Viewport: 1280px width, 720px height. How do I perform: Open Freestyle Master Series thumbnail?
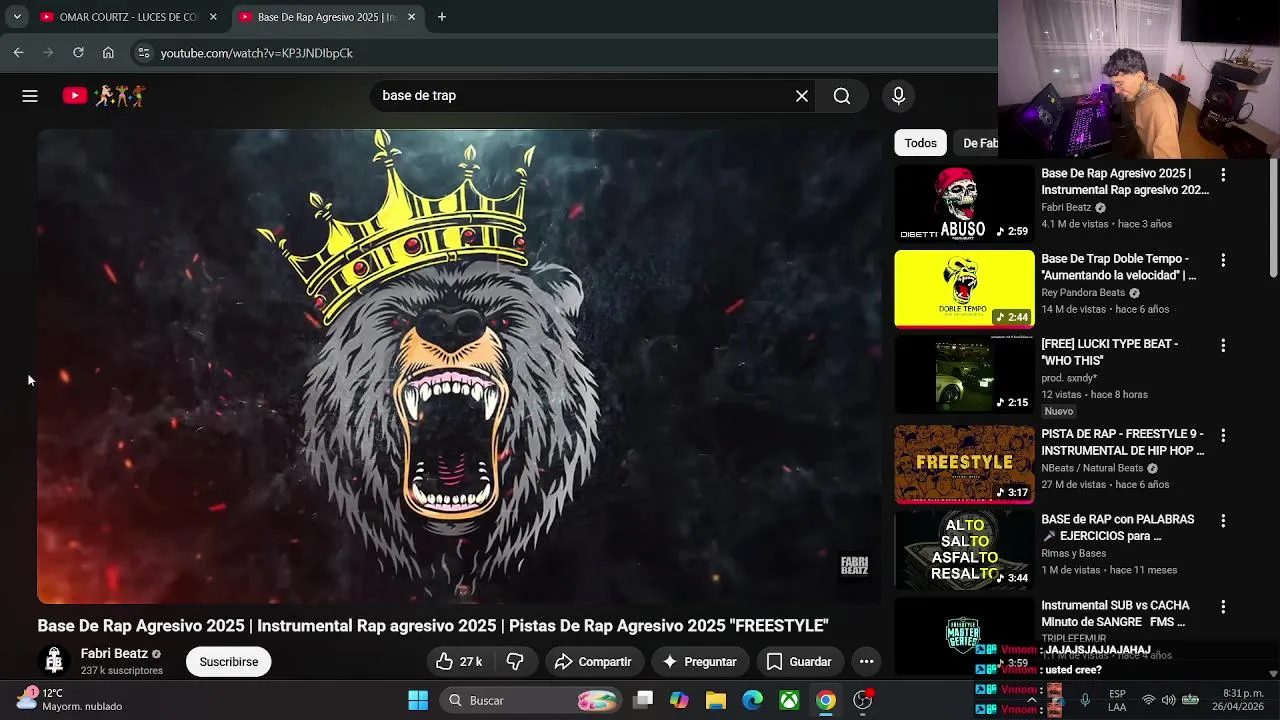(964, 634)
